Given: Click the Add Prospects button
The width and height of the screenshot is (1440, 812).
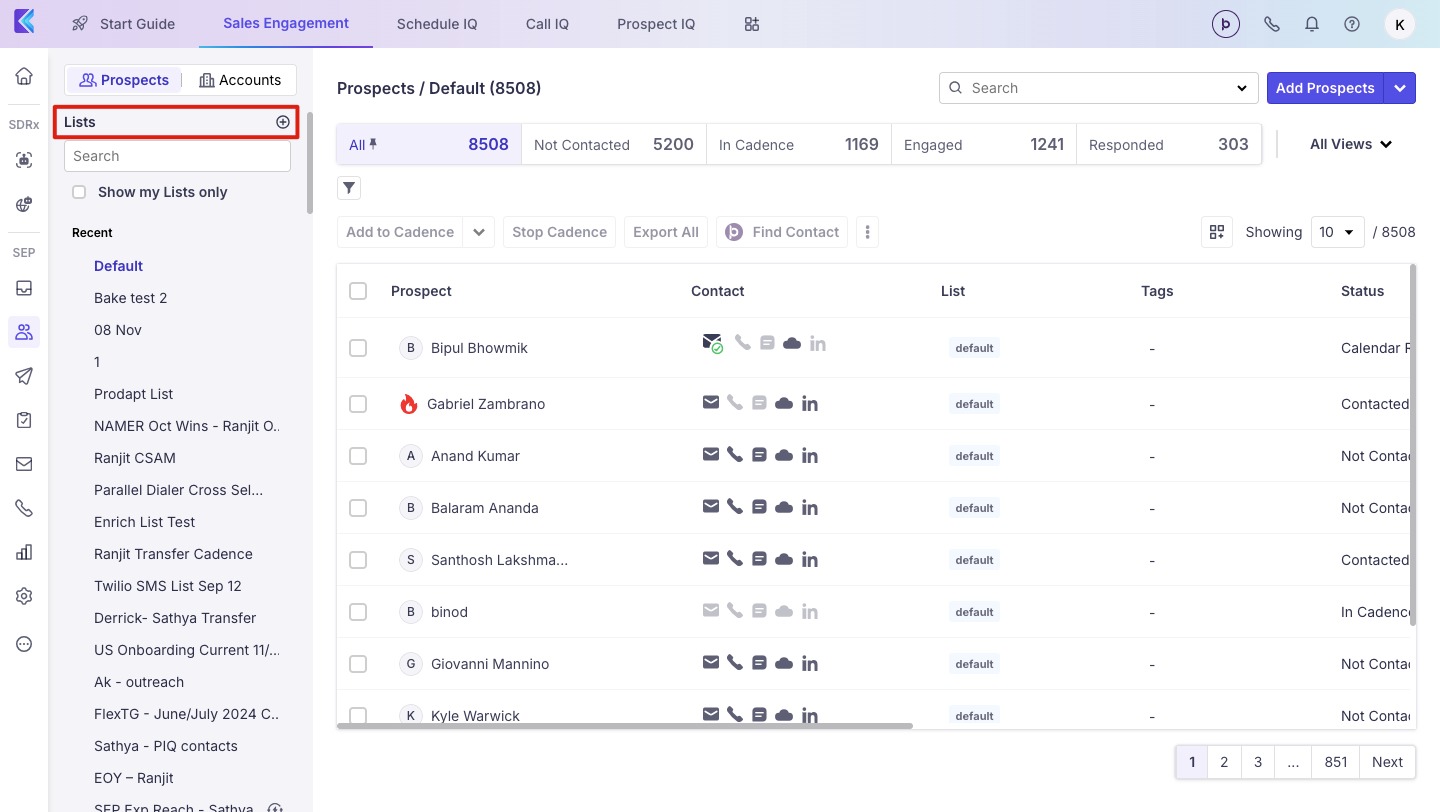Looking at the screenshot, I should pyautogui.click(x=1325, y=88).
